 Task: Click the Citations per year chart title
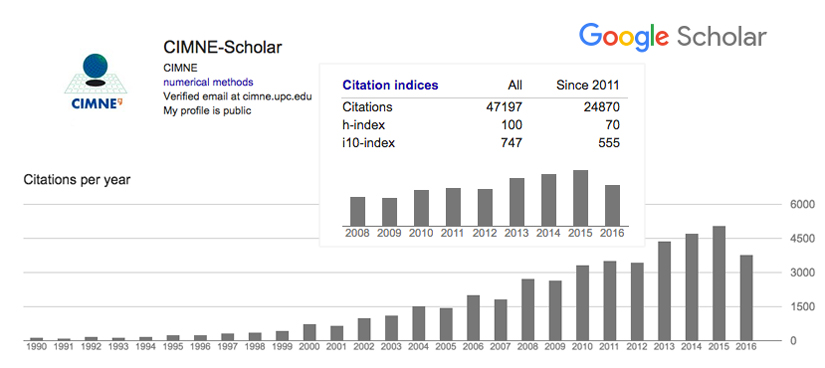coord(77,180)
